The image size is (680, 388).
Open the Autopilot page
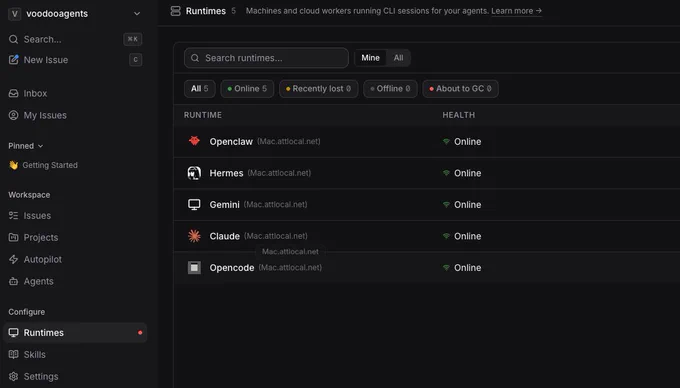[x=75, y=259]
